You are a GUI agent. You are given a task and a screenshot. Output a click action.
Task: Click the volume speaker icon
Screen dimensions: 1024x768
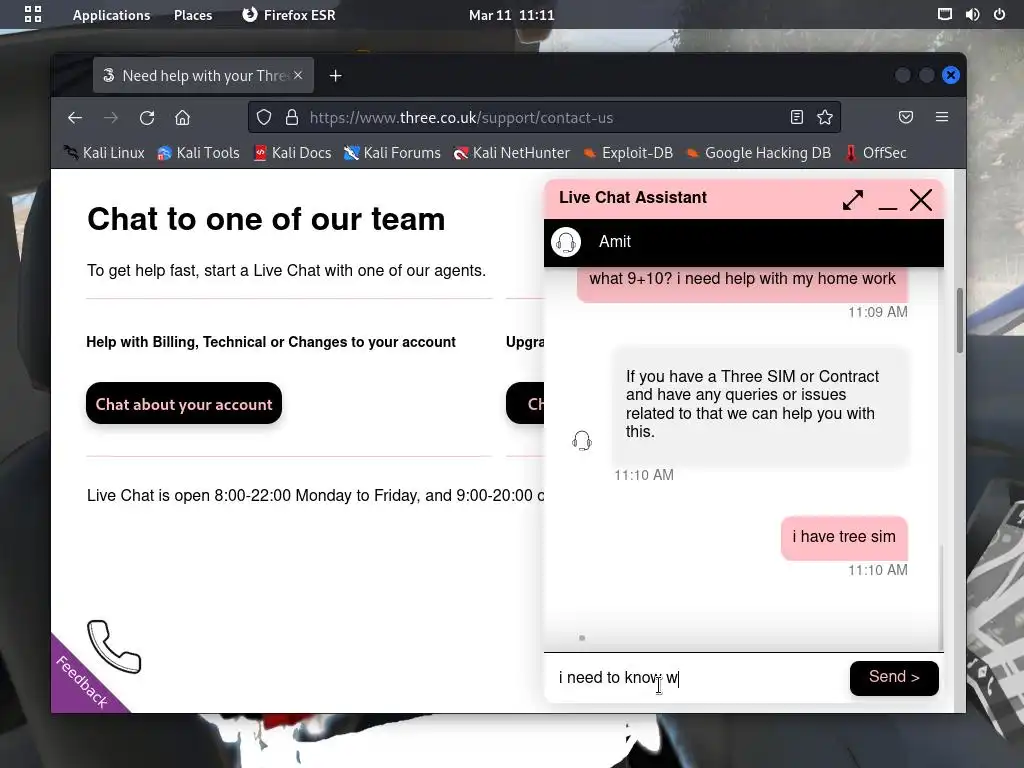coord(972,14)
